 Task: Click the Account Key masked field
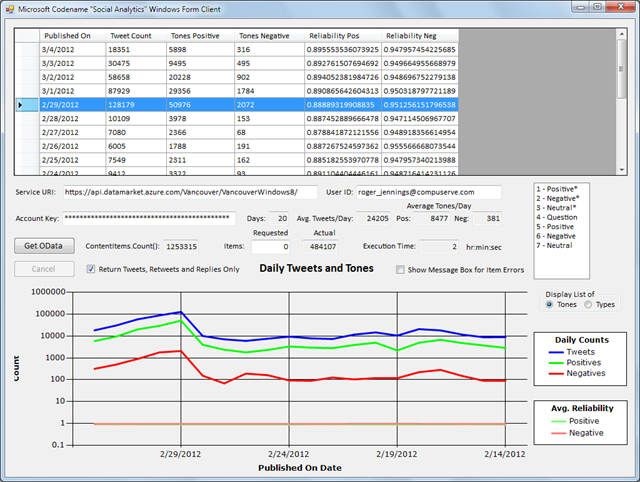tap(149, 217)
